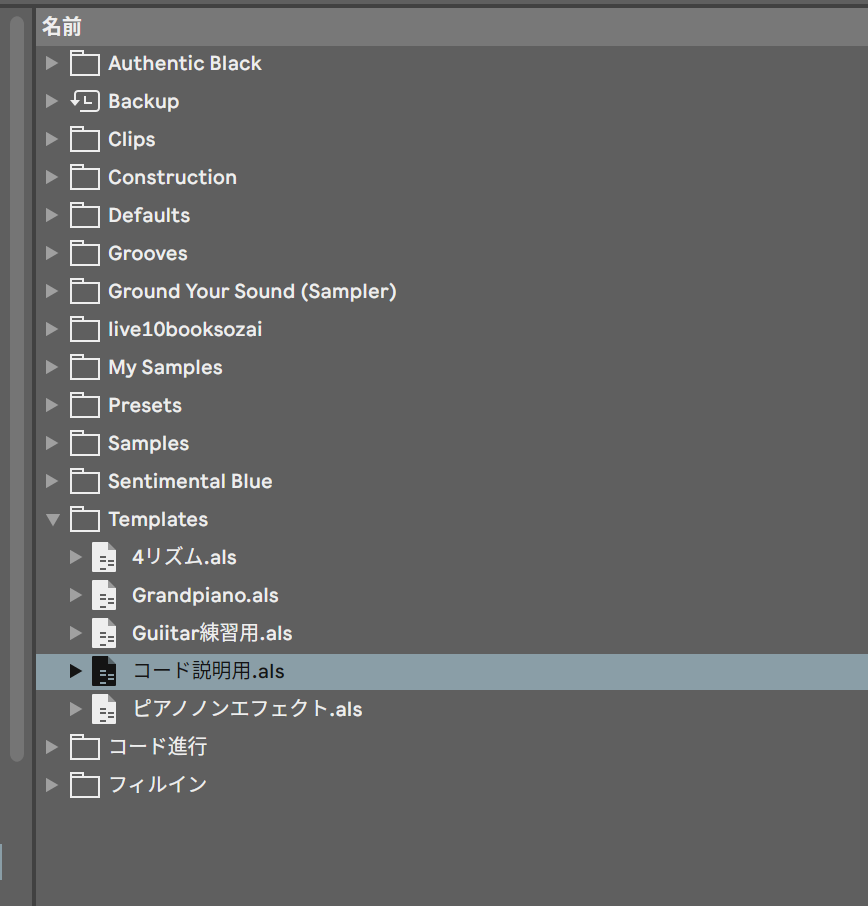Click the ピアノノンエフェクト.als file icon
Screen dimensions: 868x906
tap(104, 709)
